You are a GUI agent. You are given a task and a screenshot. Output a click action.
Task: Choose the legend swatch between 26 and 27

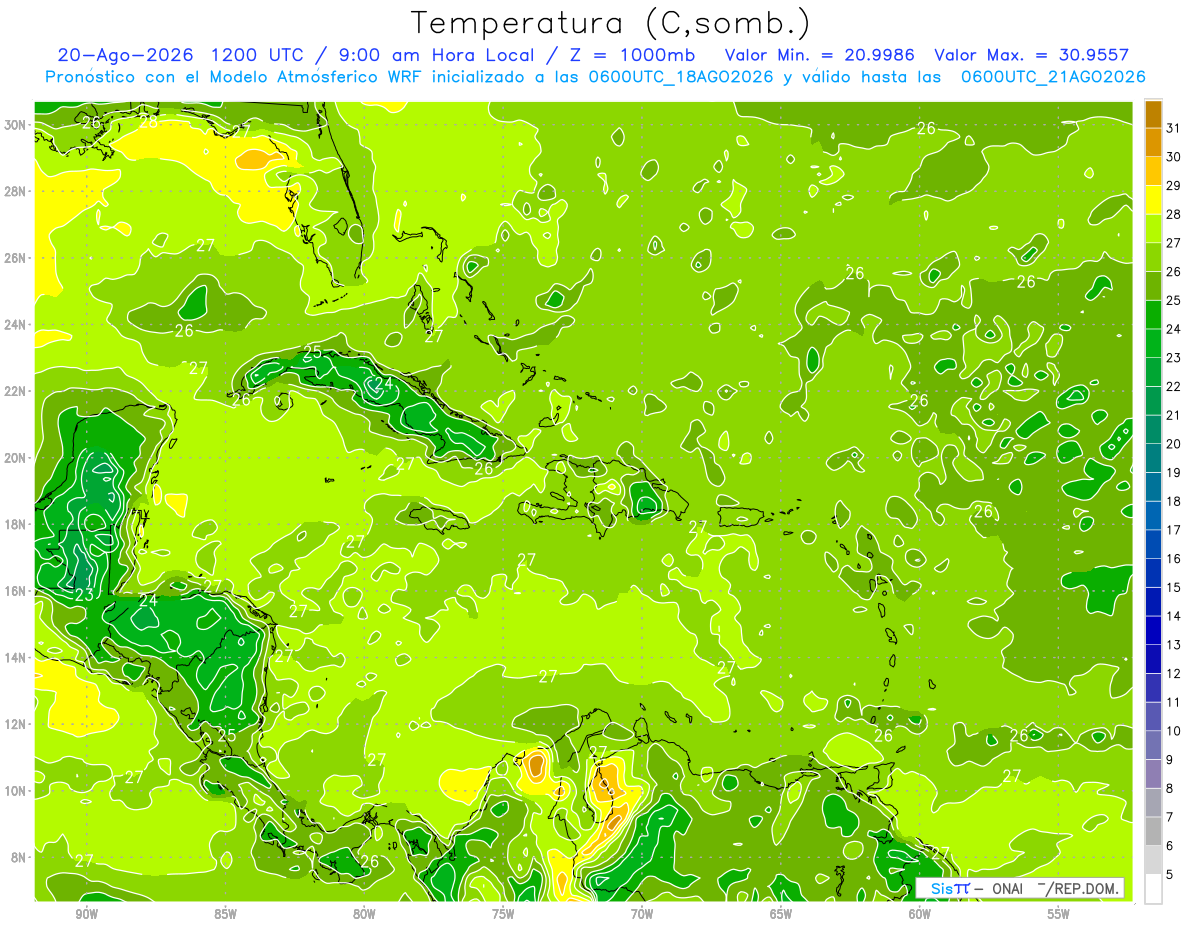click(x=1153, y=257)
